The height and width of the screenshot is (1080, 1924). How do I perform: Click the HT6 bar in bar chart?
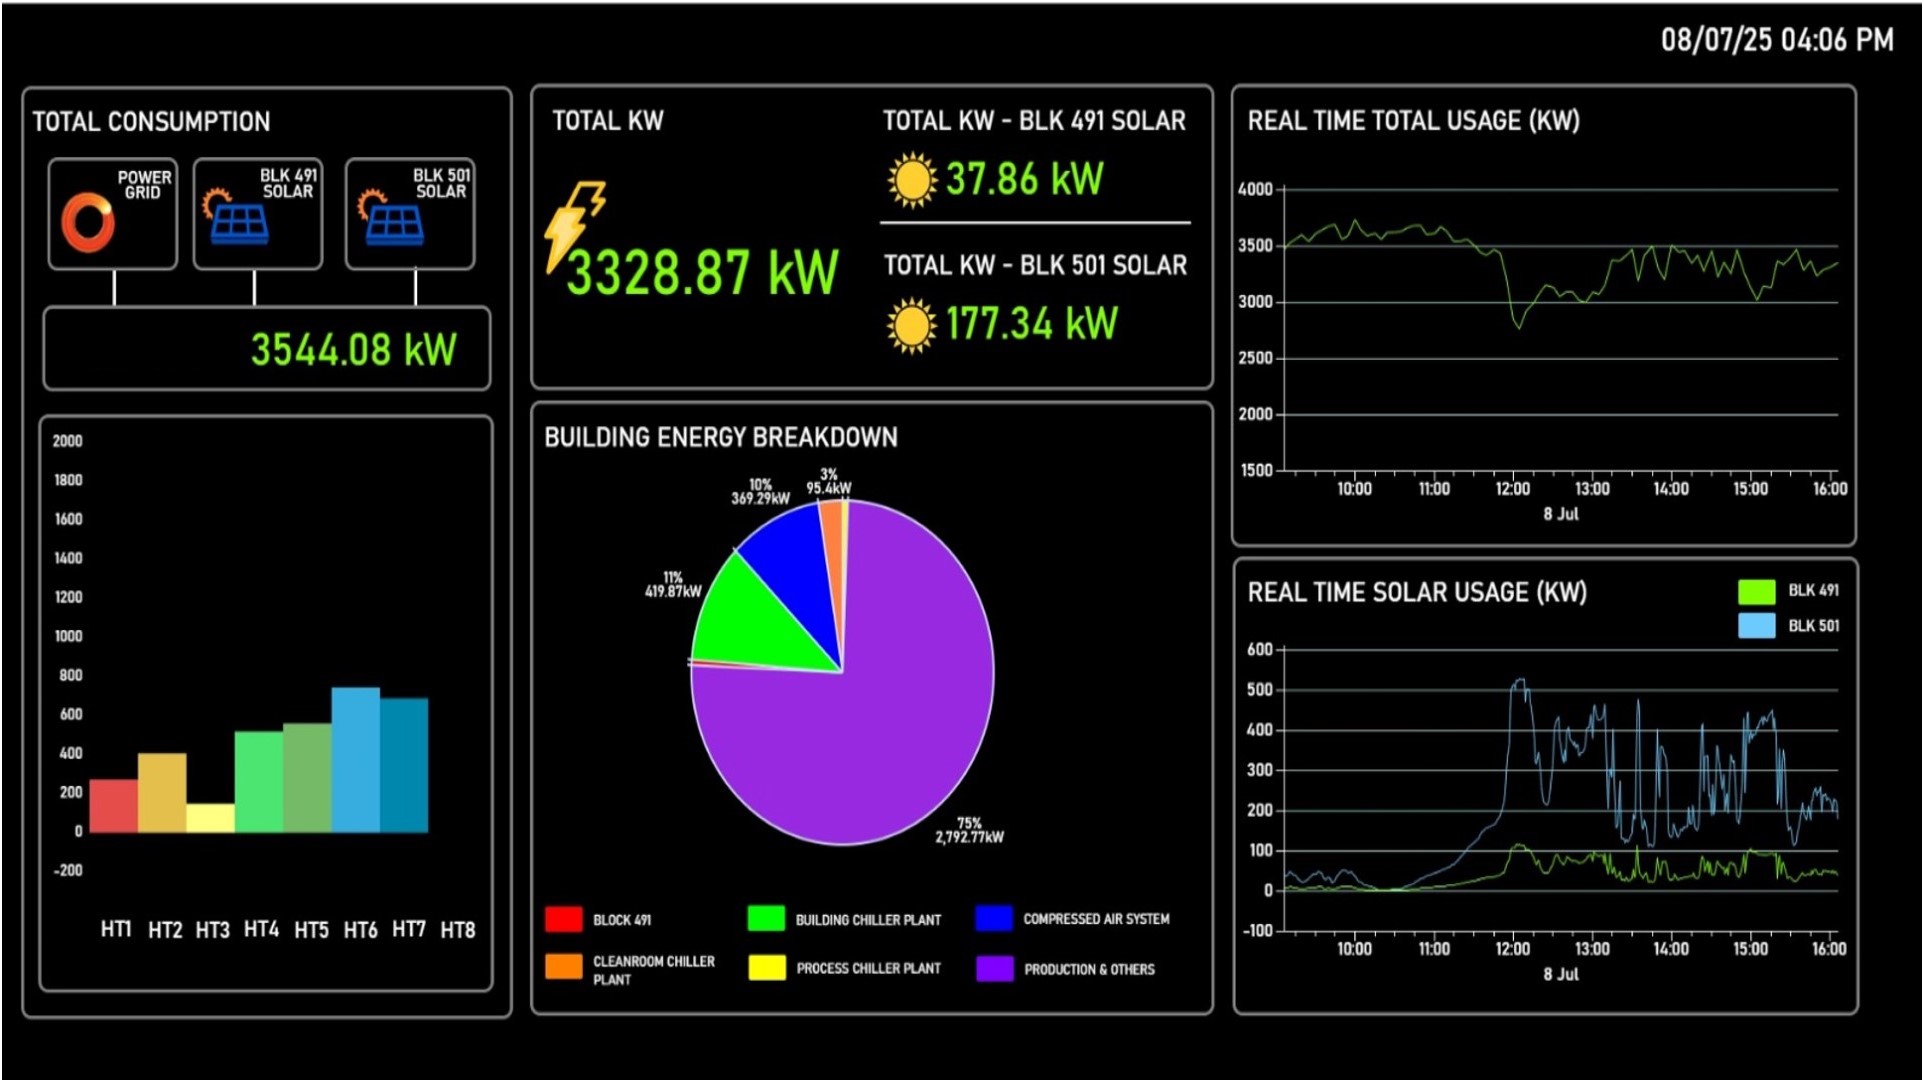coord(356,760)
